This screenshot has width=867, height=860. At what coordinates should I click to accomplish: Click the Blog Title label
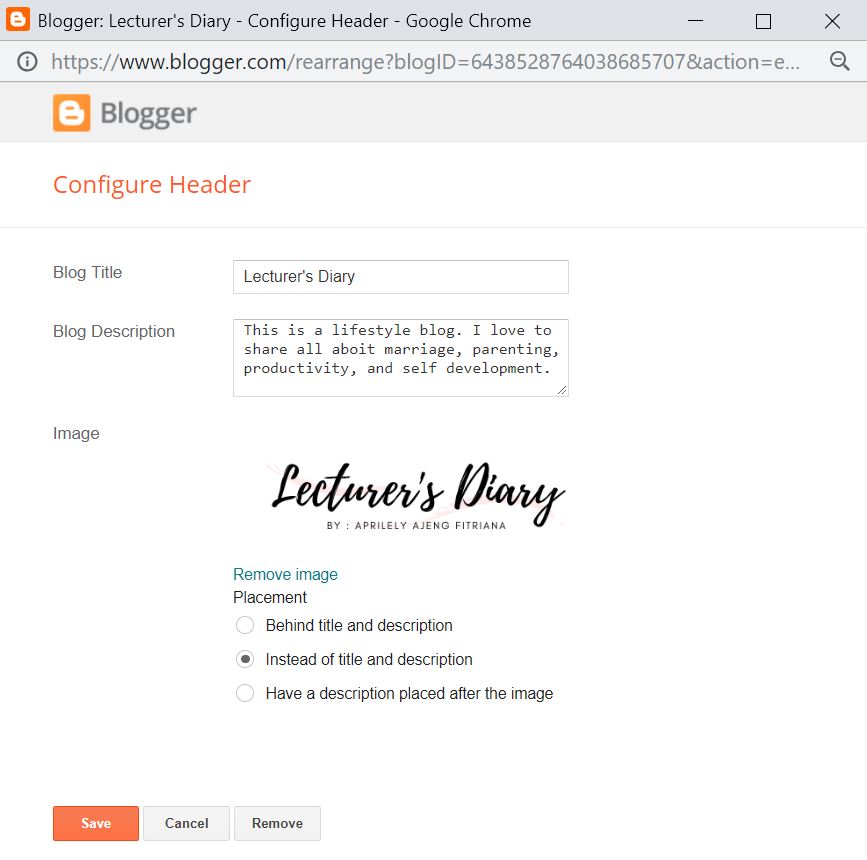click(87, 272)
